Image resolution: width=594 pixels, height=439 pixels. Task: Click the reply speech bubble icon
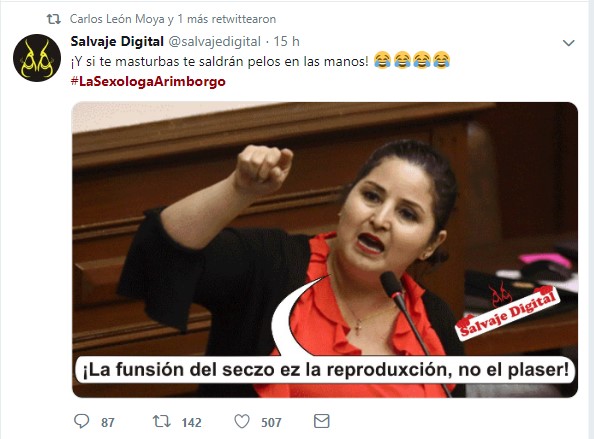[x=81, y=421]
